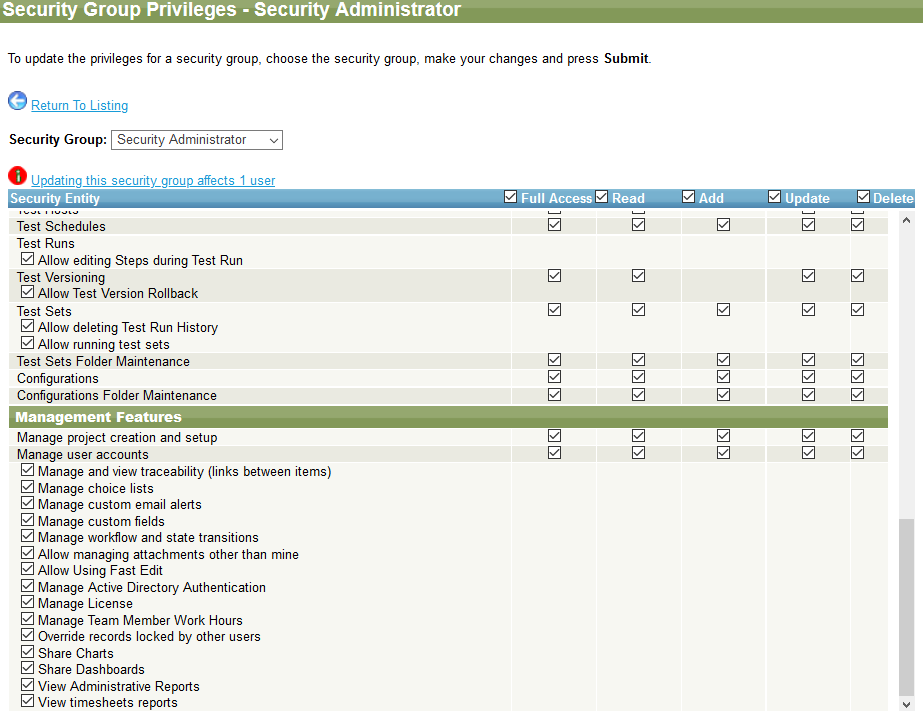The image size is (923, 711).
Task: Uncheck Manage License option
Action: point(28,603)
